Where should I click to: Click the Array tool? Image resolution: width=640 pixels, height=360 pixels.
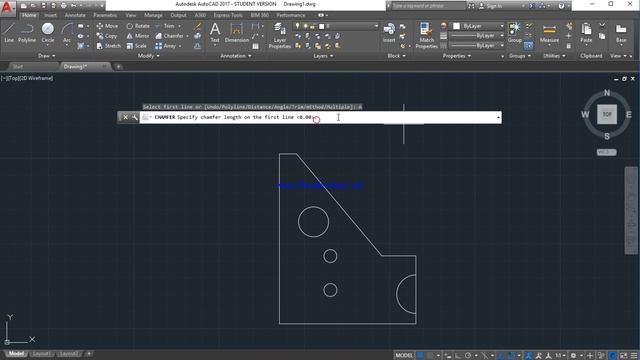(166, 46)
